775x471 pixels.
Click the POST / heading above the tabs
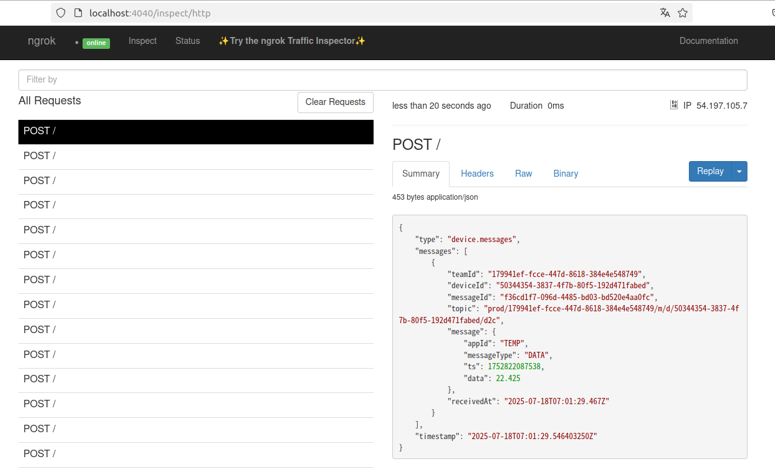tap(416, 145)
